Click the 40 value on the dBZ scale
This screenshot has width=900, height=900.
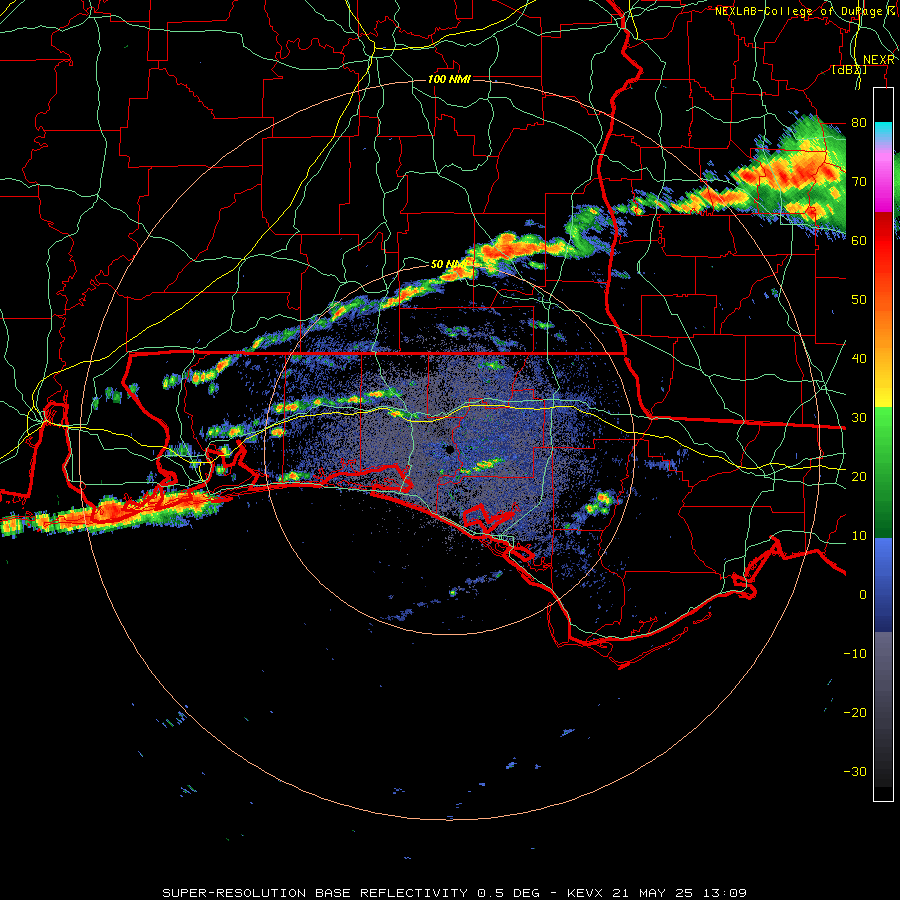pyautogui.click(x=859, y=359)
